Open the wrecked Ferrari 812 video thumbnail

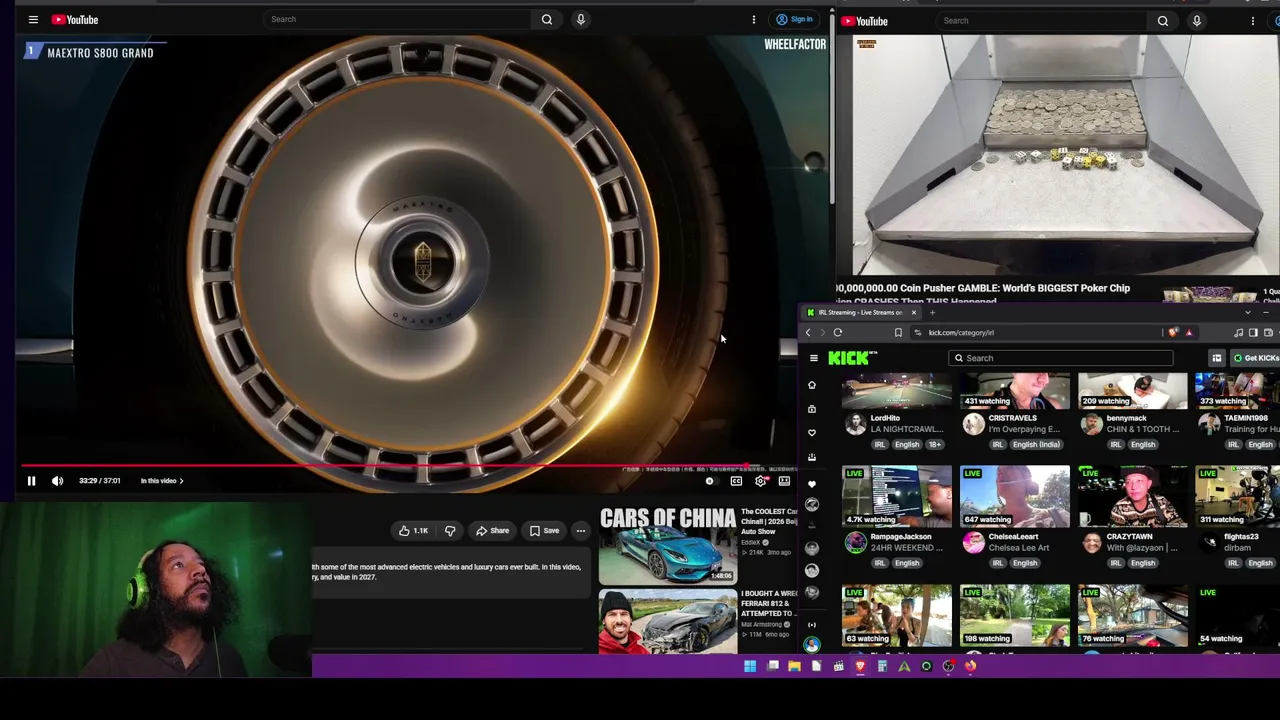click(x=667, y=622)
